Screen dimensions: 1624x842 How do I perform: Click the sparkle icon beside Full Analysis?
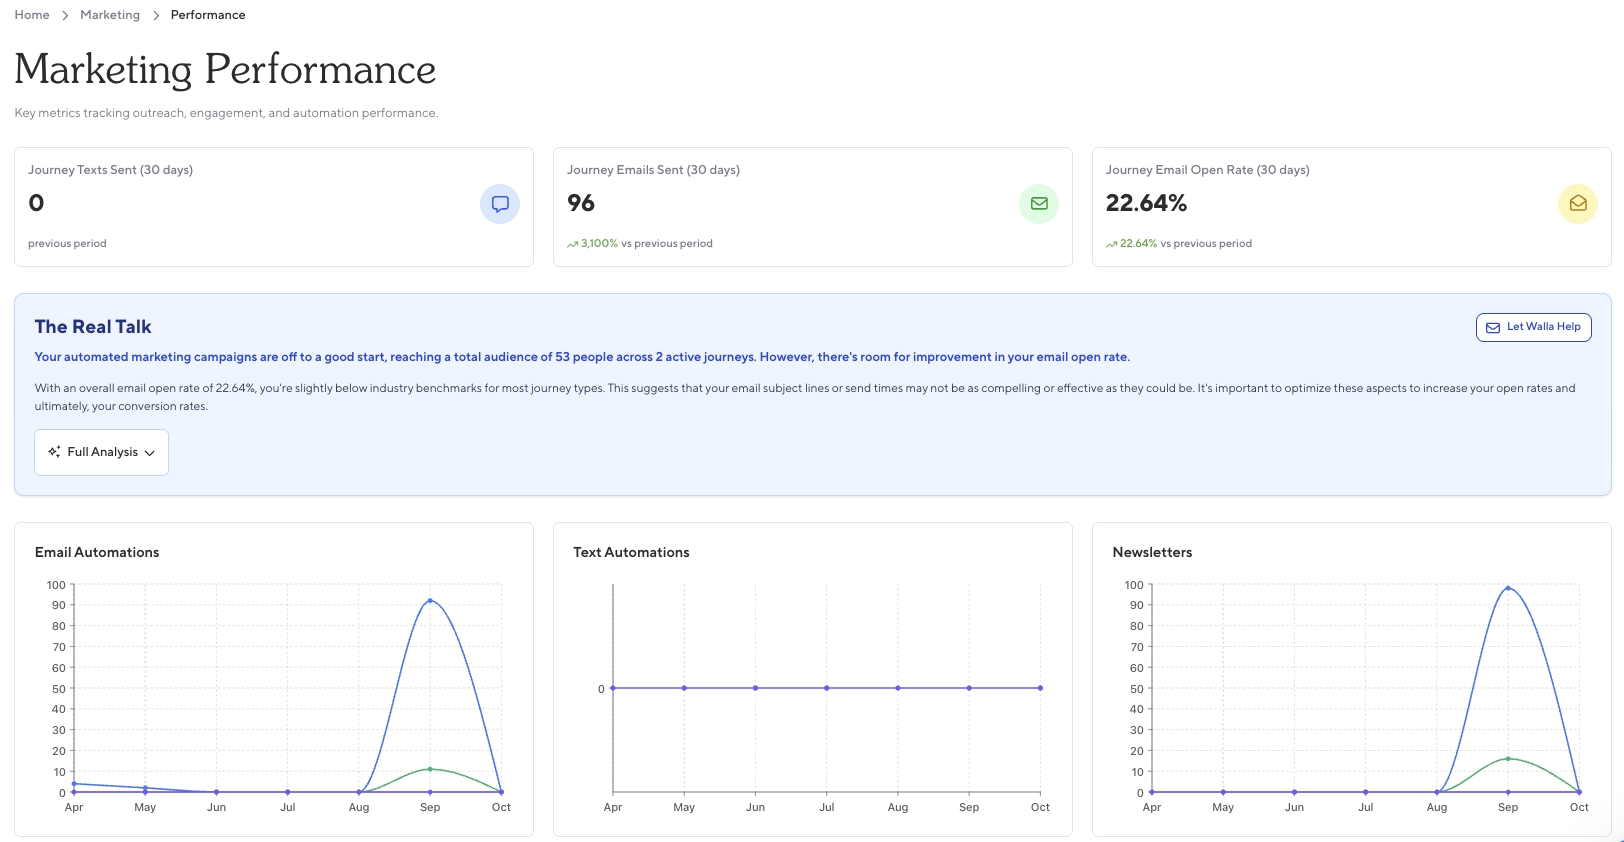coord(54,452)
